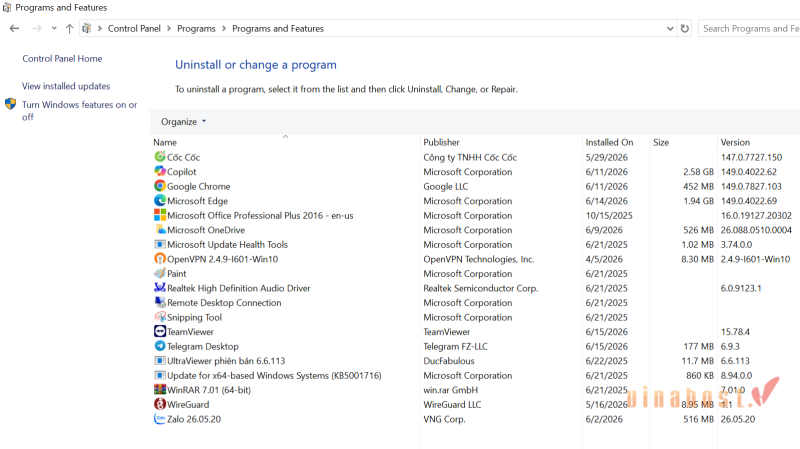Select the WinRAR 7.01 (64-bit) name
Viewport: 800px width, 449px height.
(209, 390)
